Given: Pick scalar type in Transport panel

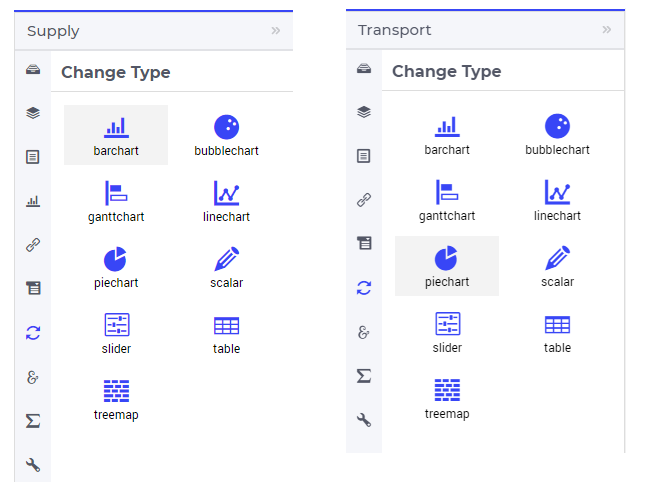Looking at the screenshot, I should point(557,266).
